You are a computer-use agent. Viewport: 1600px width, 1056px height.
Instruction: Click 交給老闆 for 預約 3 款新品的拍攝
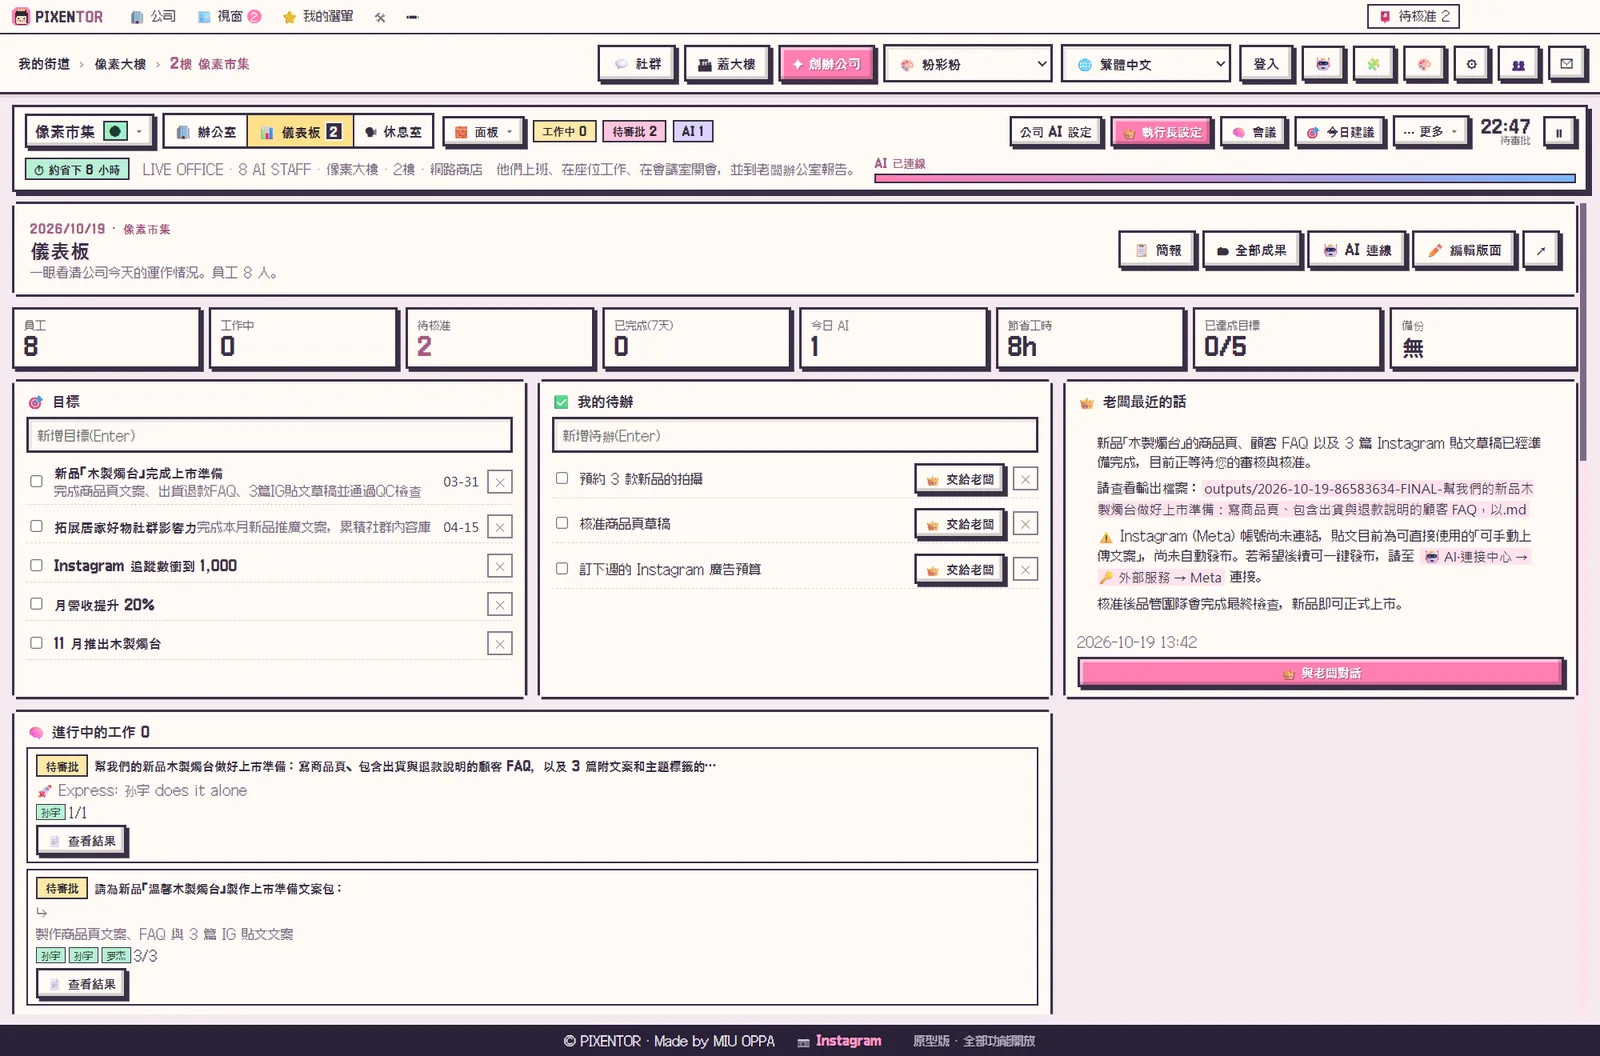click(x=960, y=479)
